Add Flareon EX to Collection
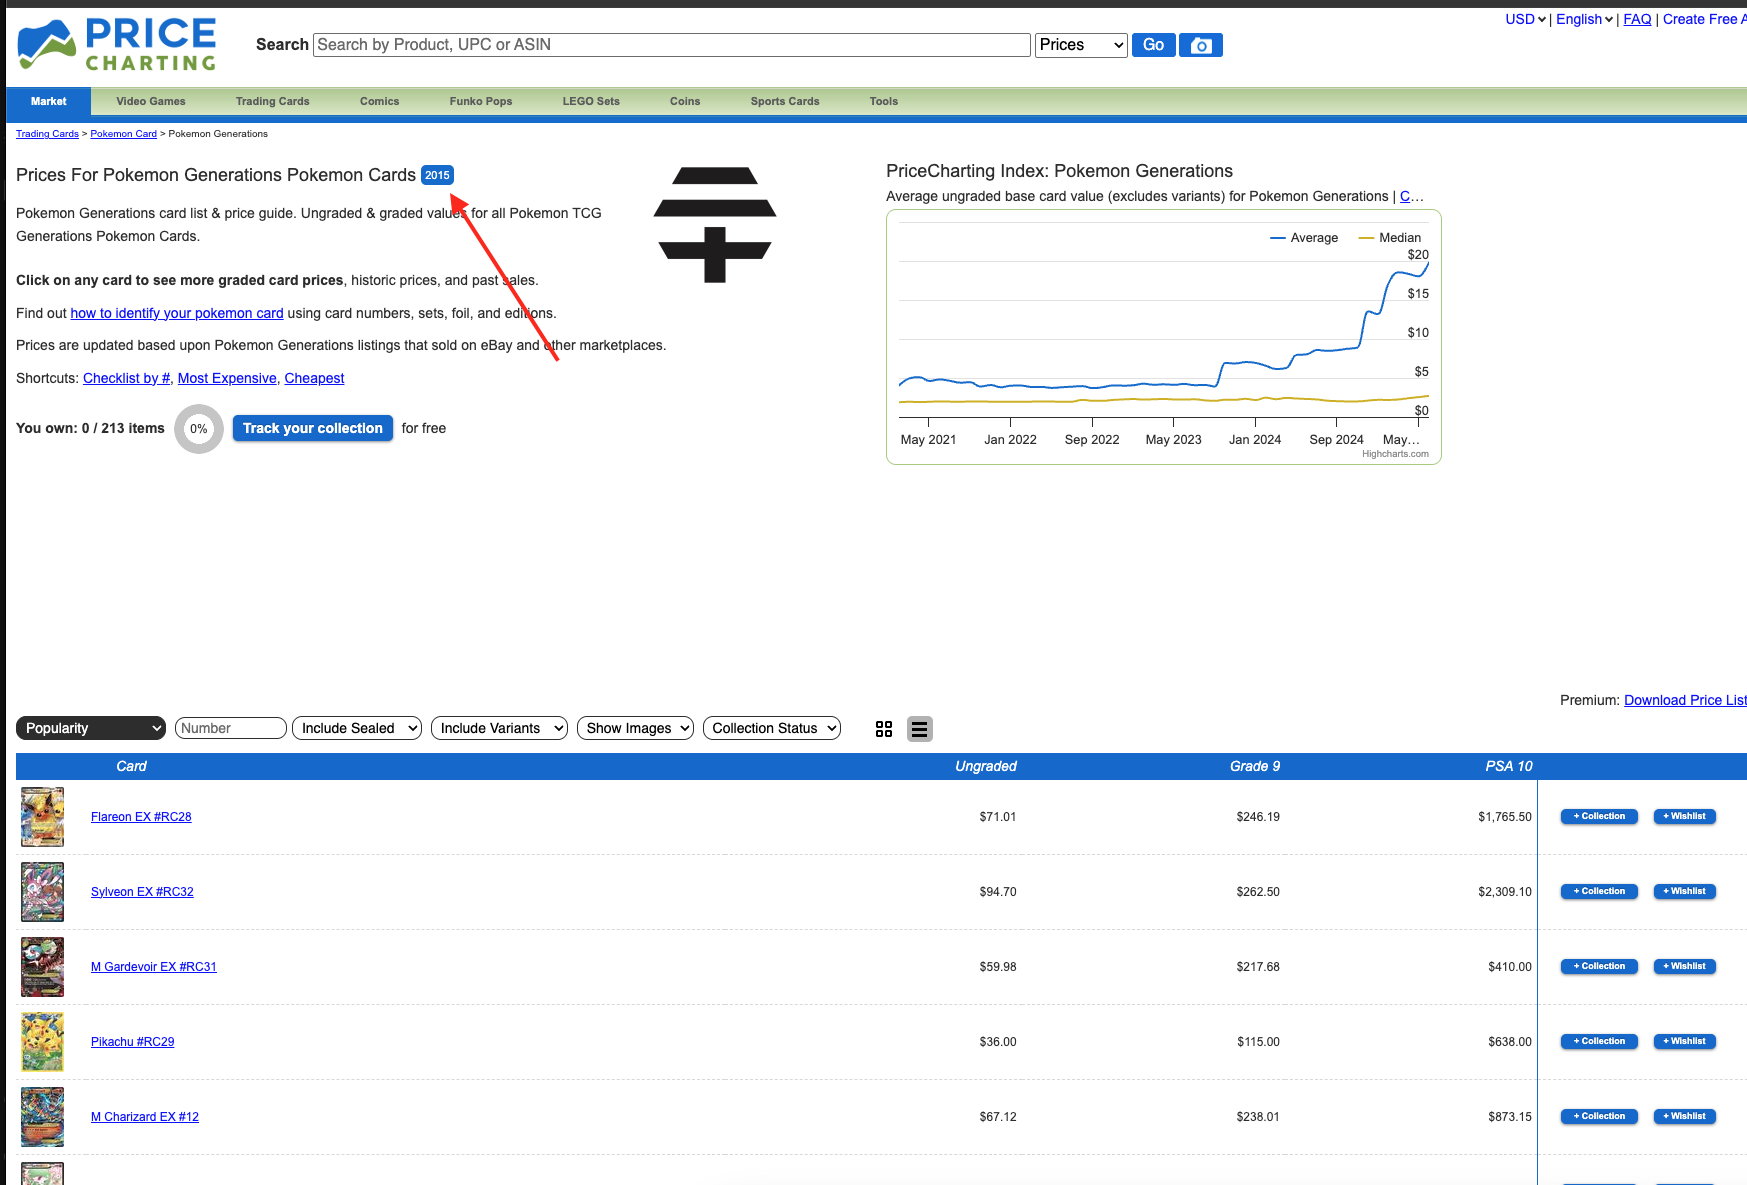The width and height of the screenshot is (1747, 1185). click(x=1599, y=816)
